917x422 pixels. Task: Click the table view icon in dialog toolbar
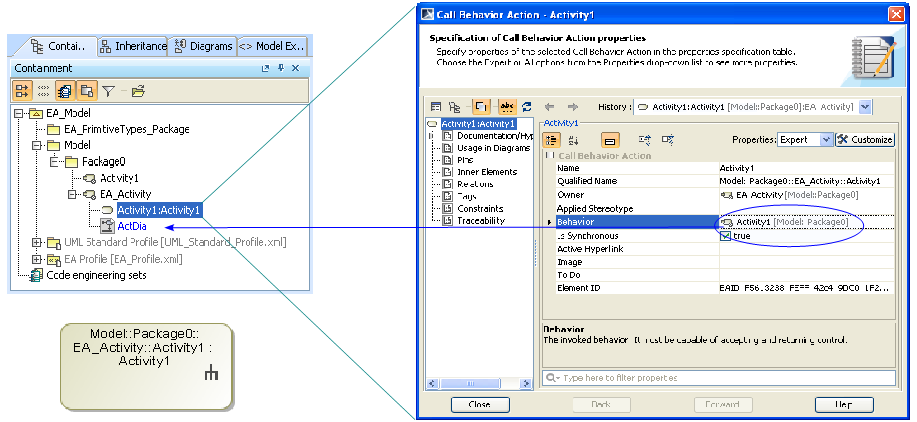pos(436,107)
